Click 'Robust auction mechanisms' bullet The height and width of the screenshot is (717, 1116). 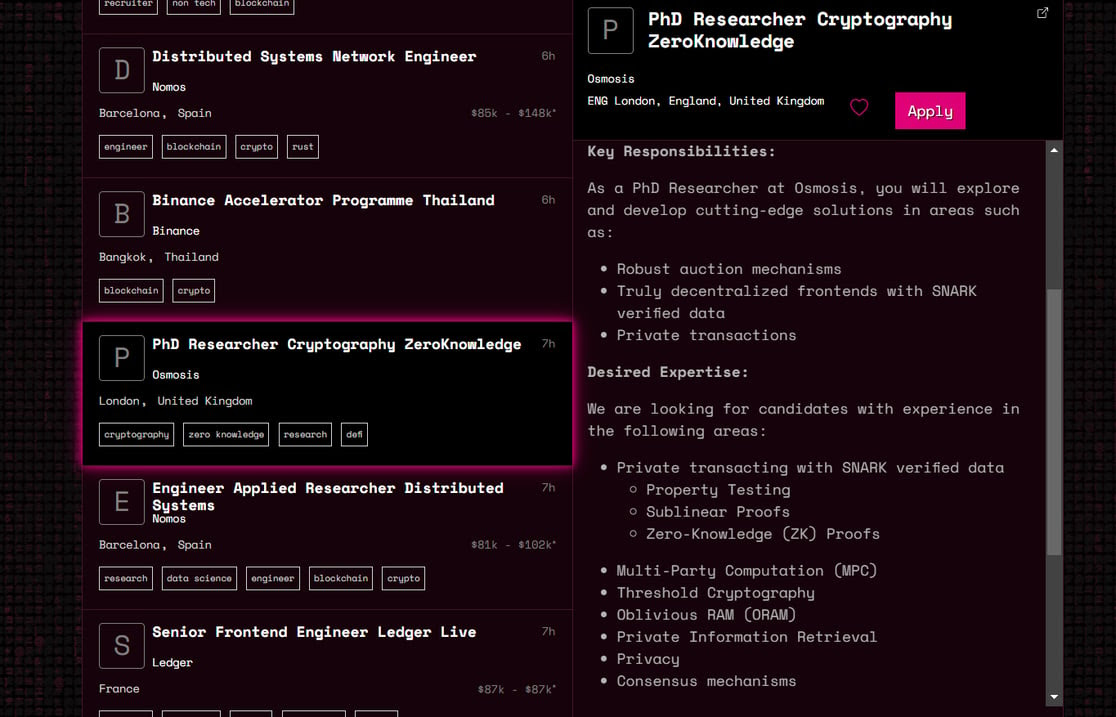point(729,269)
